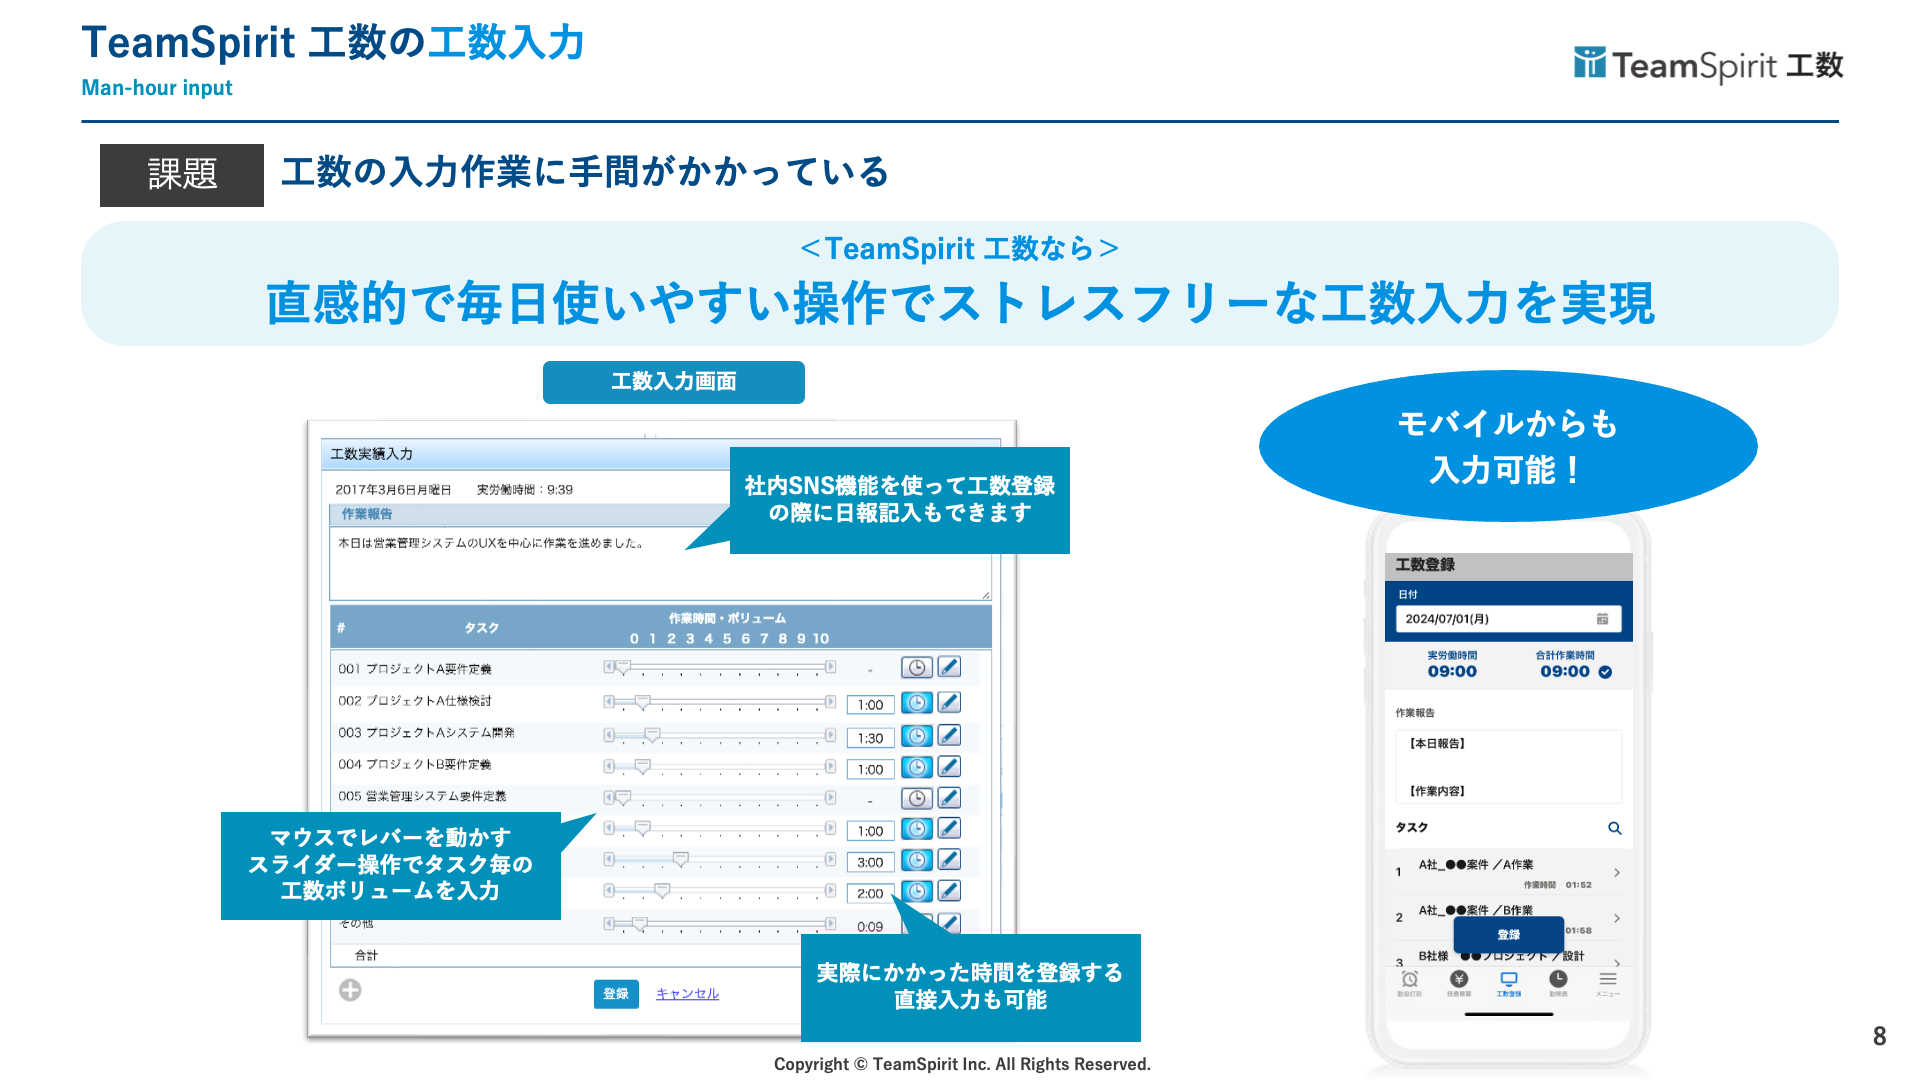Tap the yen 経費精算 icon
The image size is (1920, 1080).
click(1459, 980)
